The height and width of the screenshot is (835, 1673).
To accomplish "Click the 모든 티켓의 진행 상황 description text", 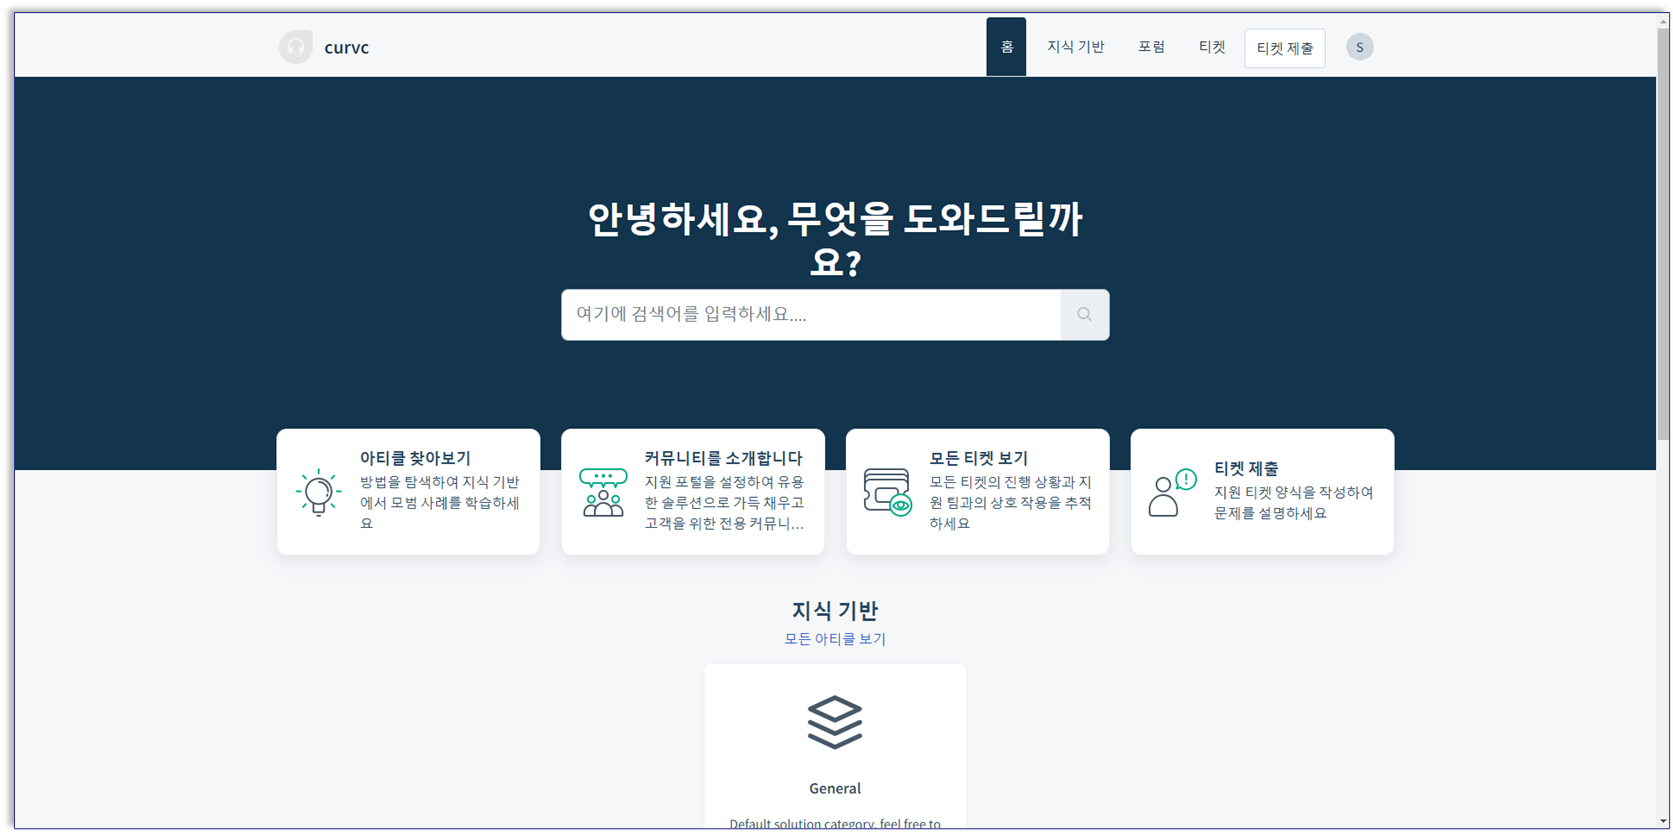I will coord(1010,502).
